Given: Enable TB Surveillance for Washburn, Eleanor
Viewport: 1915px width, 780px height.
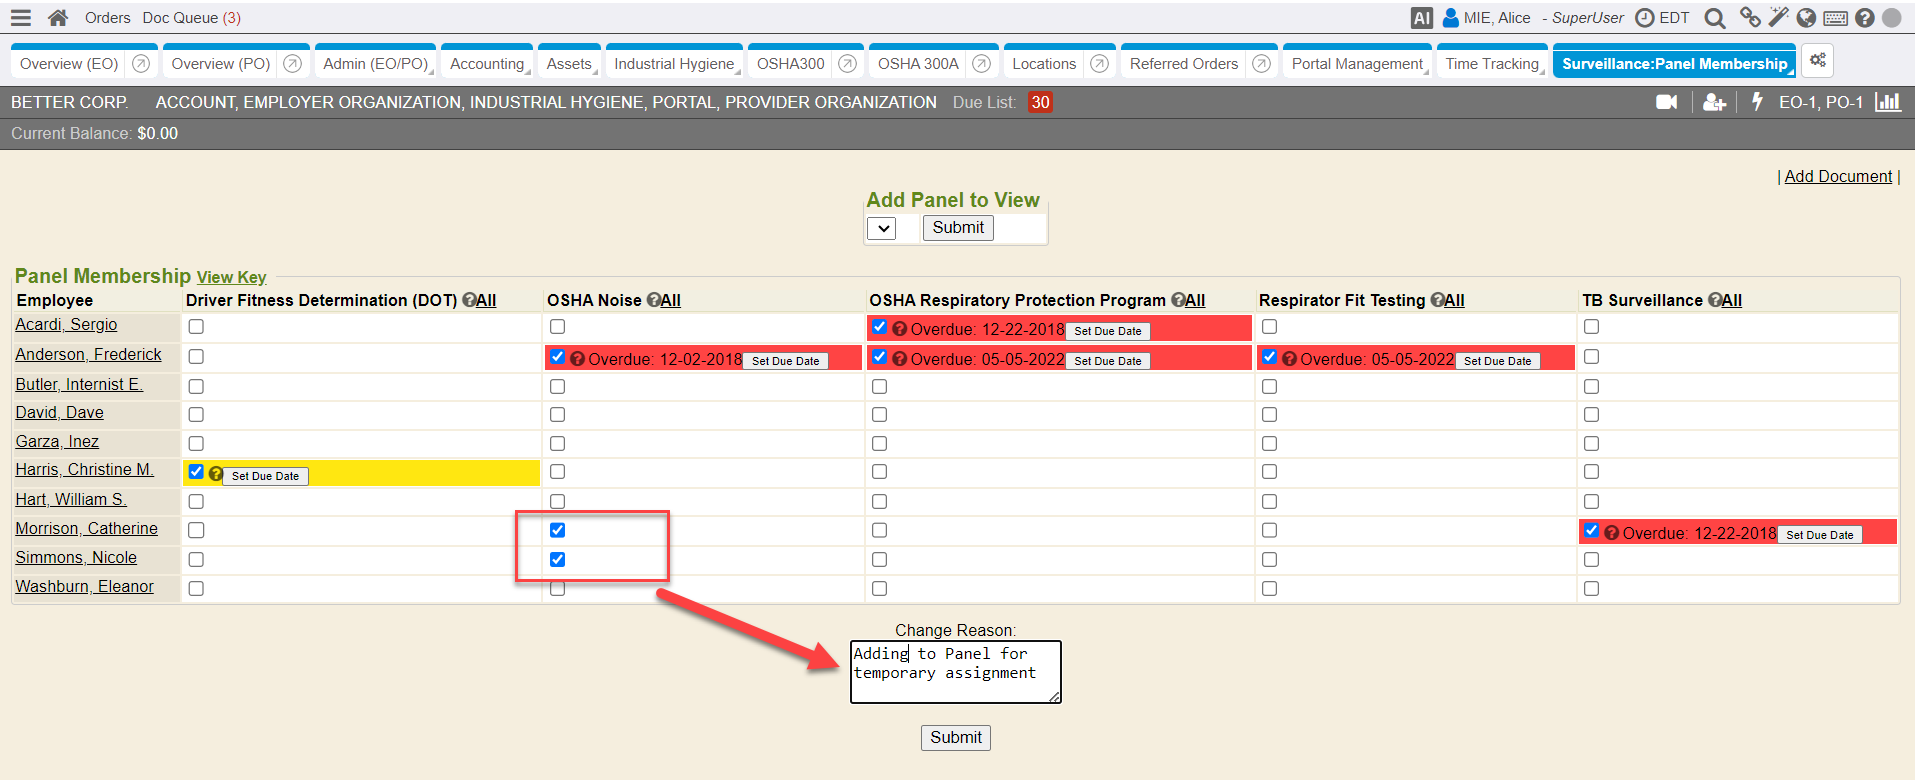Looking at the screenshot, I should tap(1591, 589).
